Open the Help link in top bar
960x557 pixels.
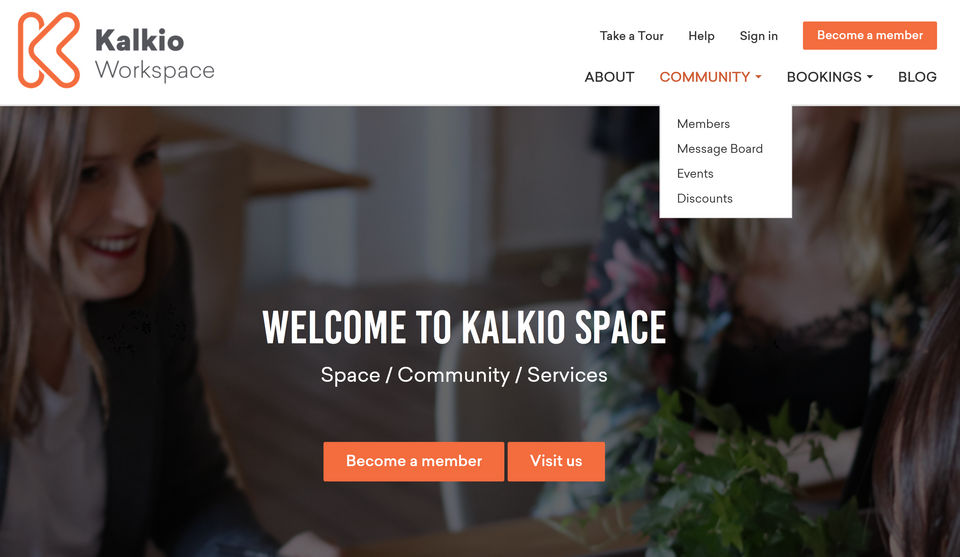click(701, 36)
